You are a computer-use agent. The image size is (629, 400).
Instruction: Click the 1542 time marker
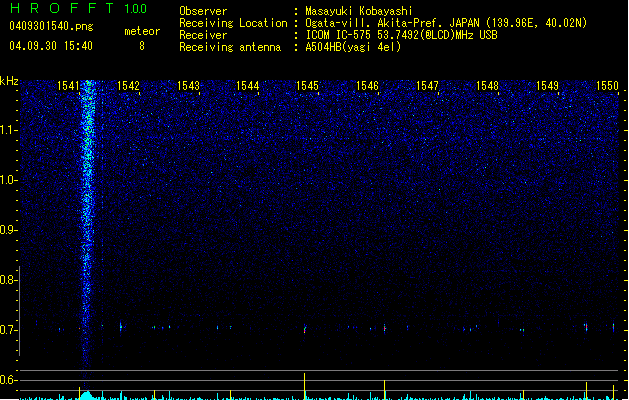tap(128, 86)
